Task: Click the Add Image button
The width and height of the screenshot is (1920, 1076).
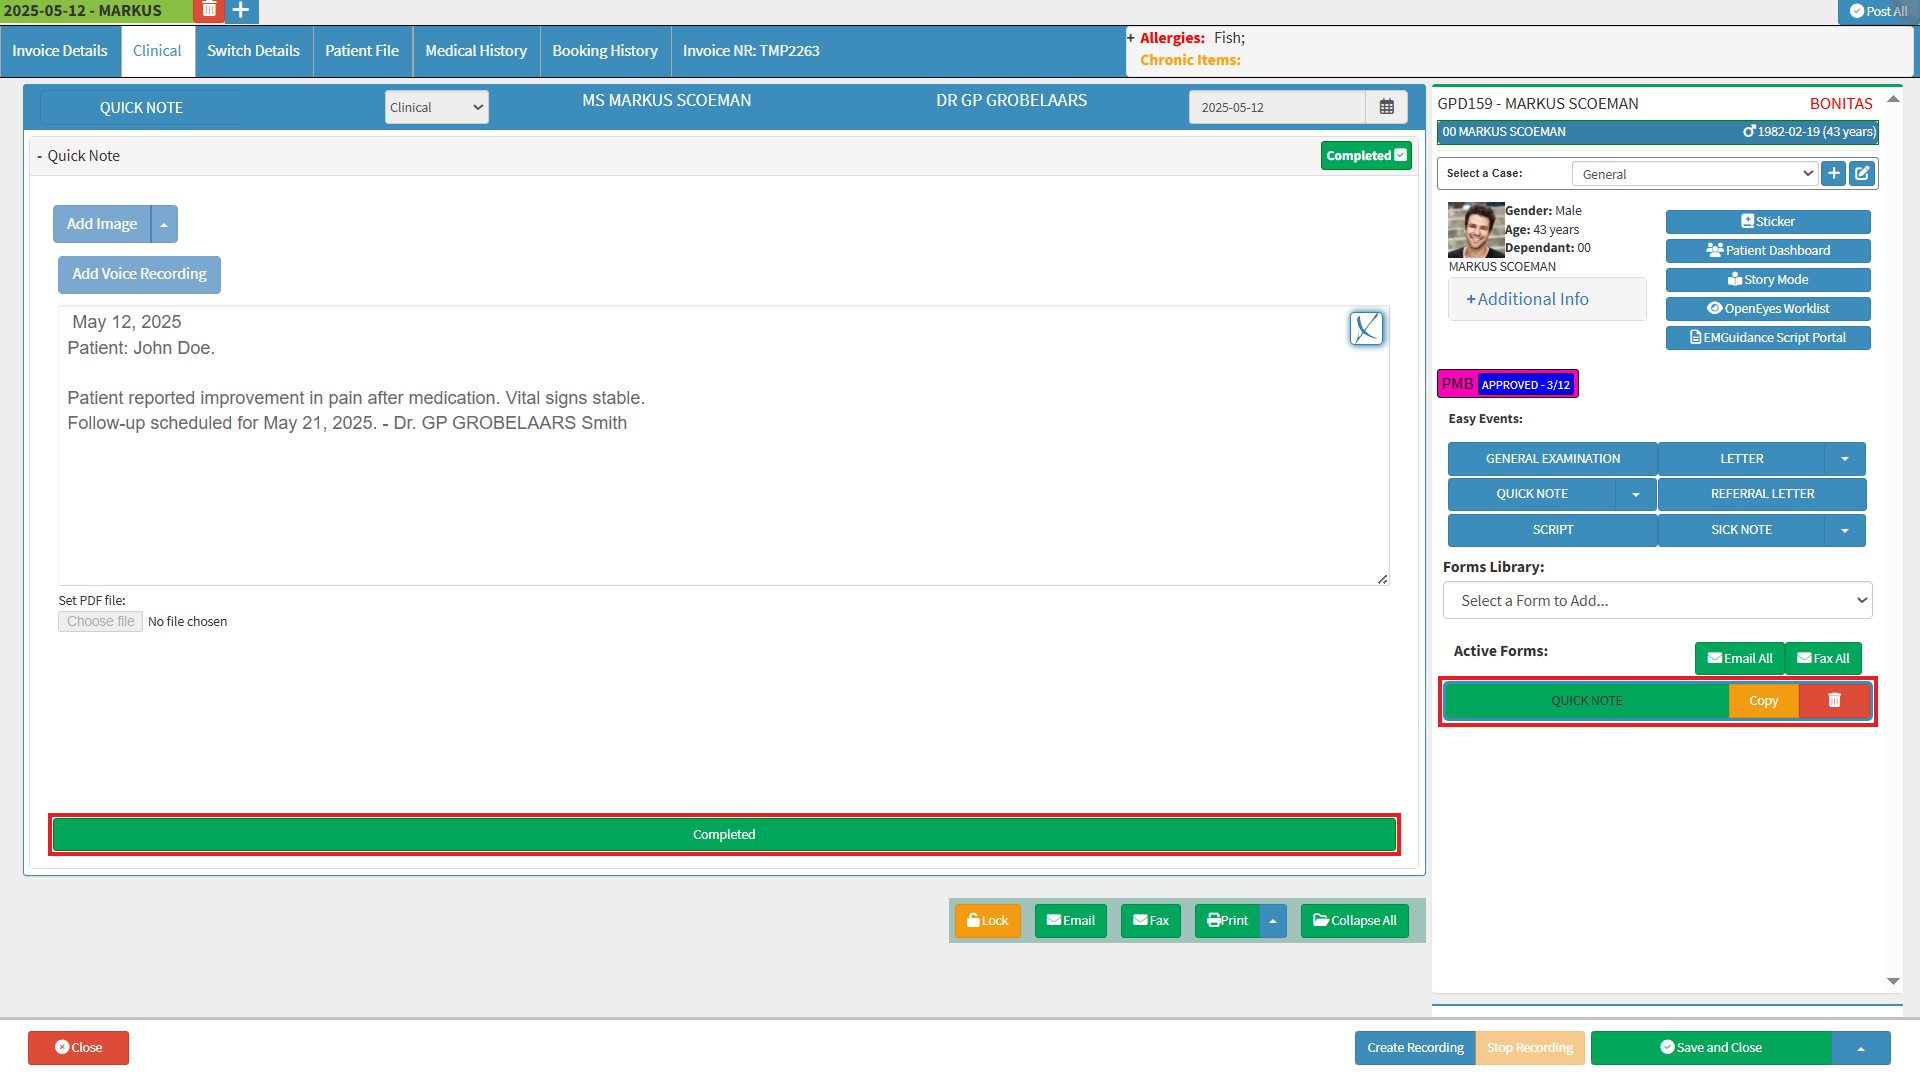Action: click(102, 224)
